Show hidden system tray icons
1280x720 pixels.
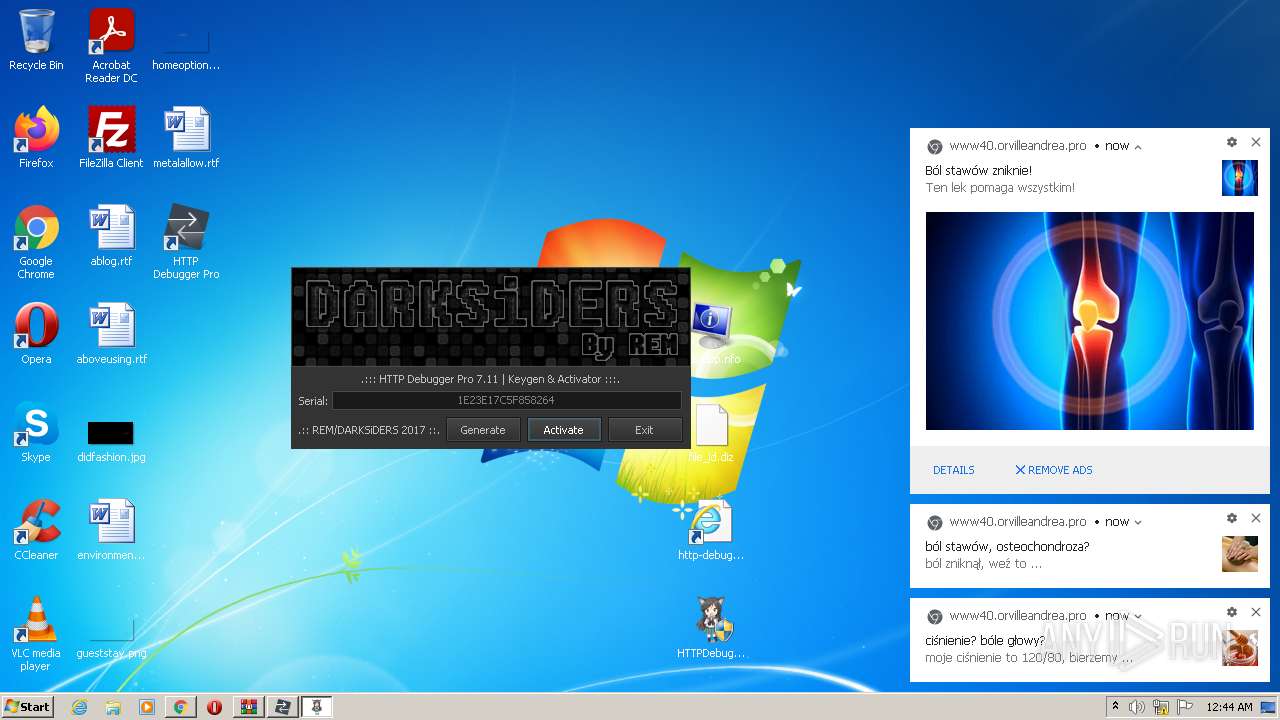tap(1116, 707)
